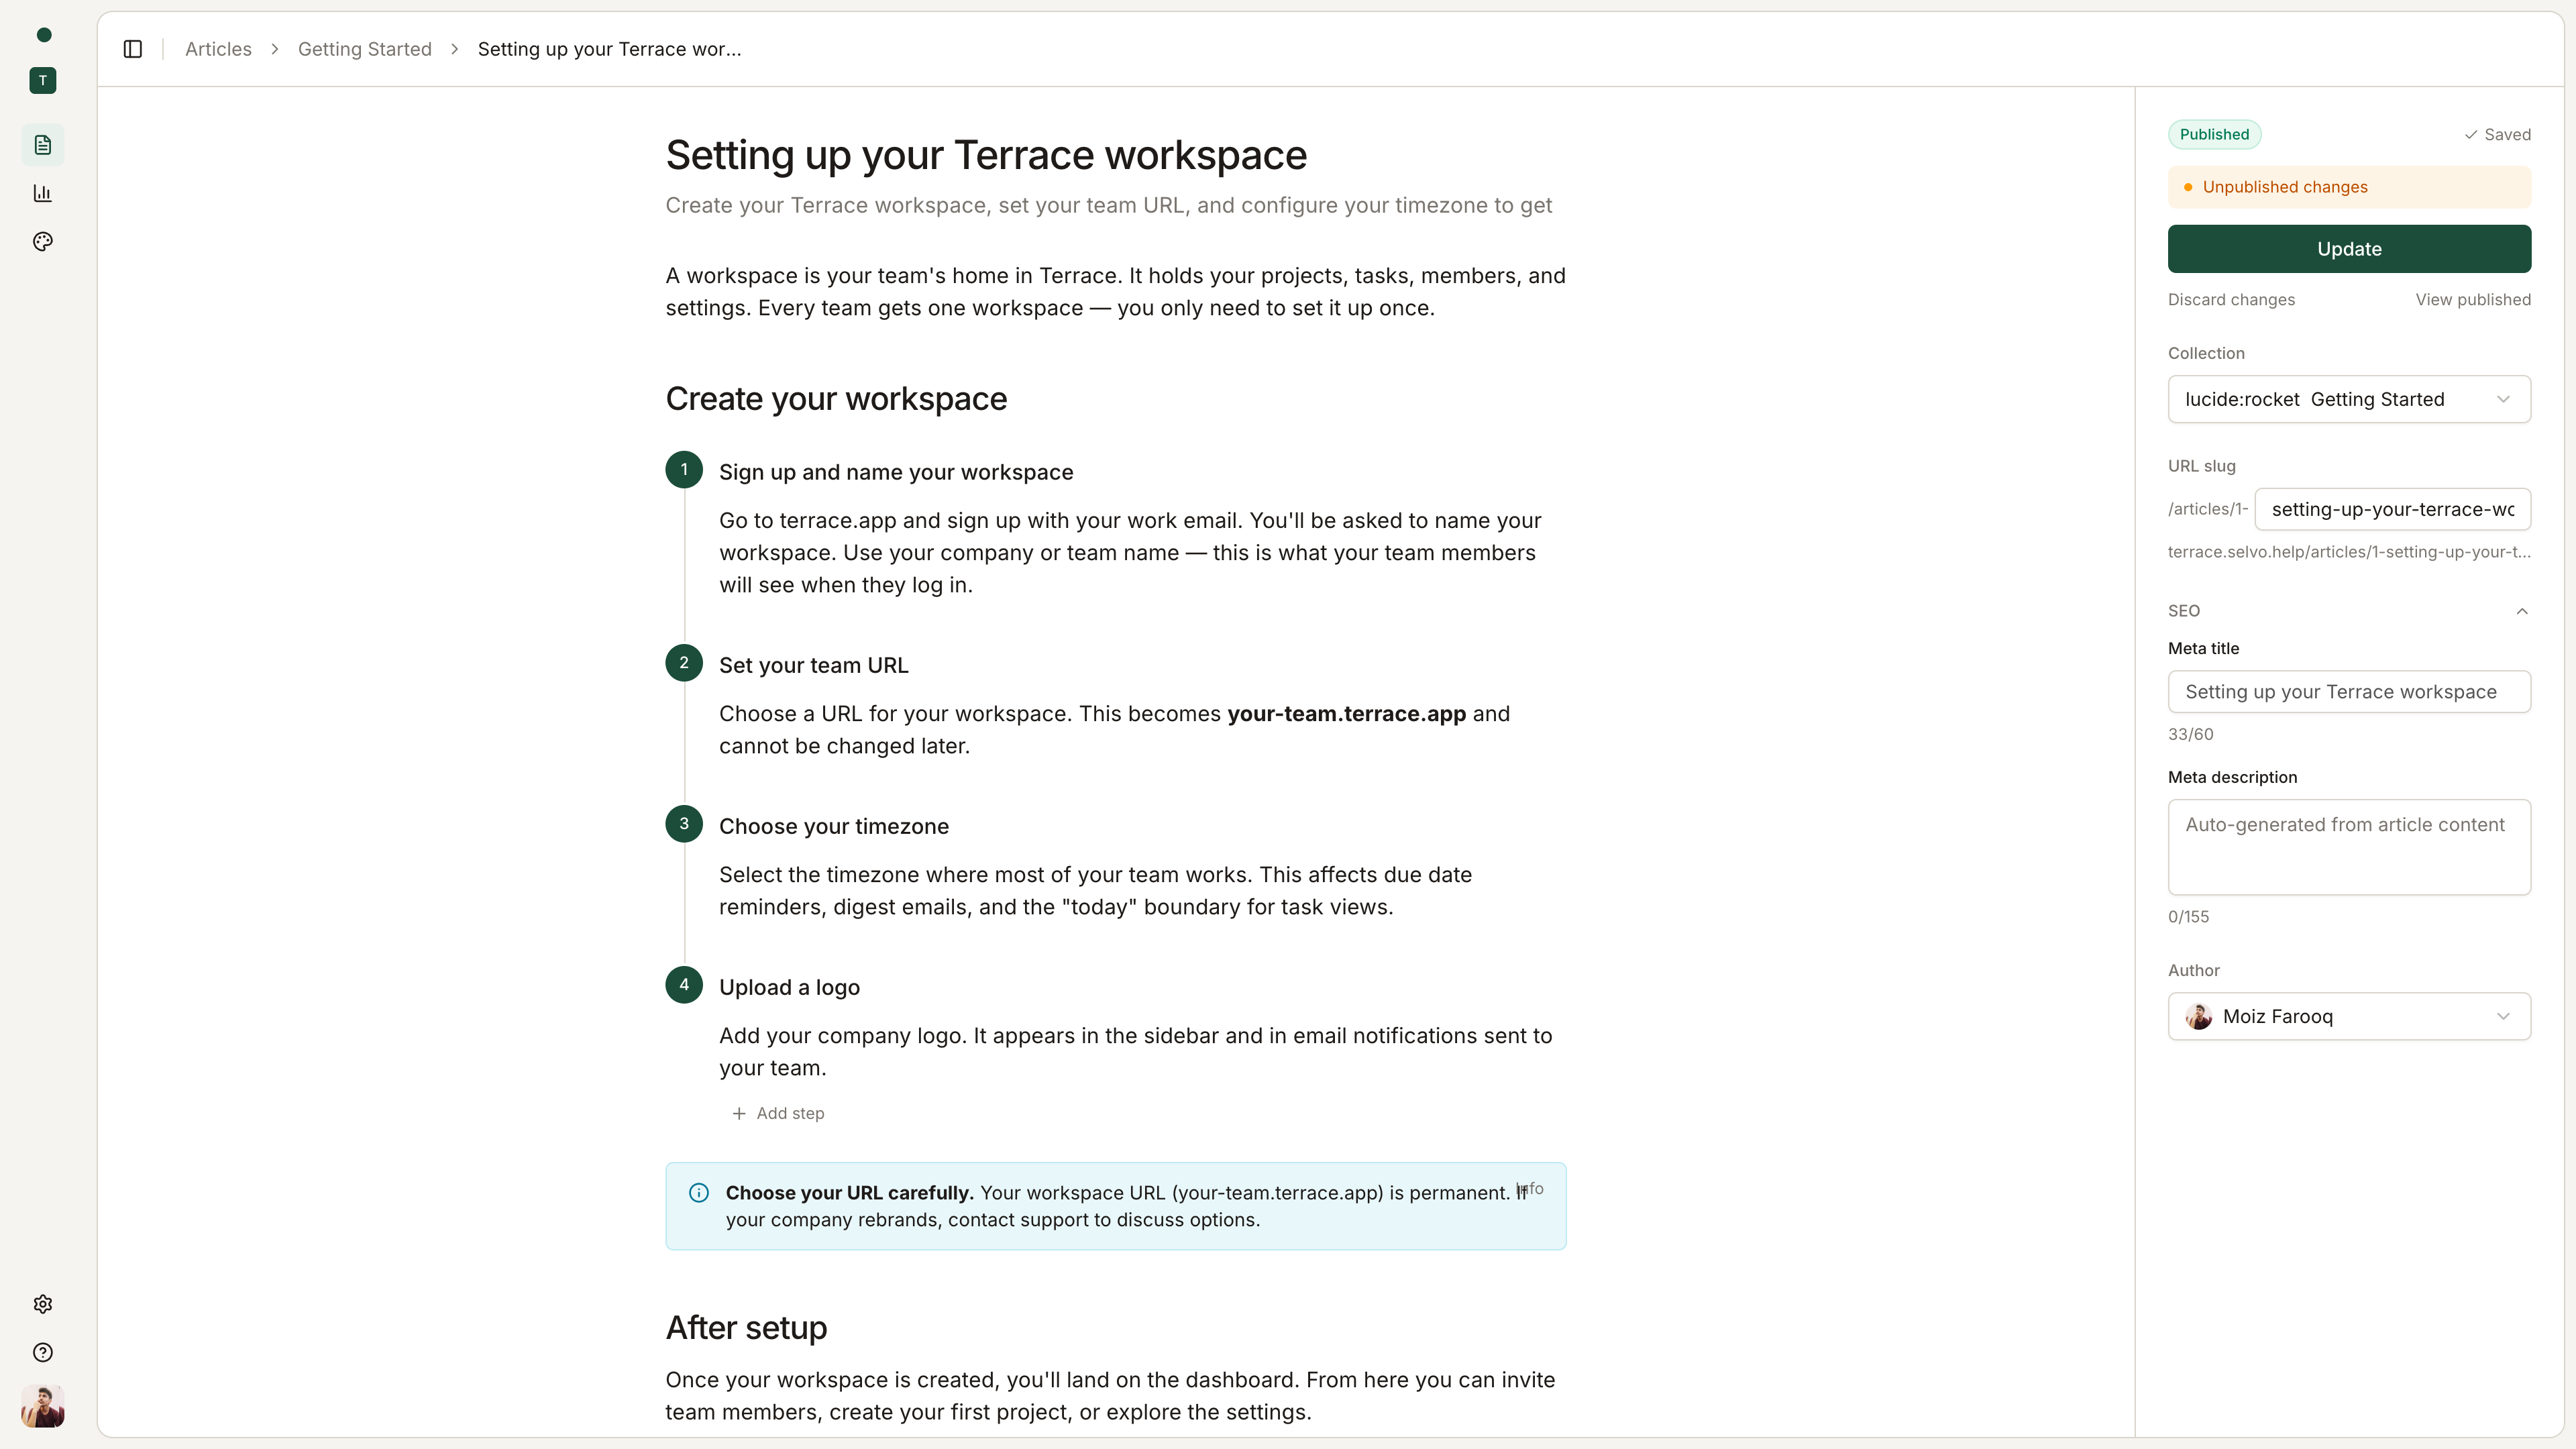Click the info icon in callout
2576x1449 pixels.
pos(699,1193)
